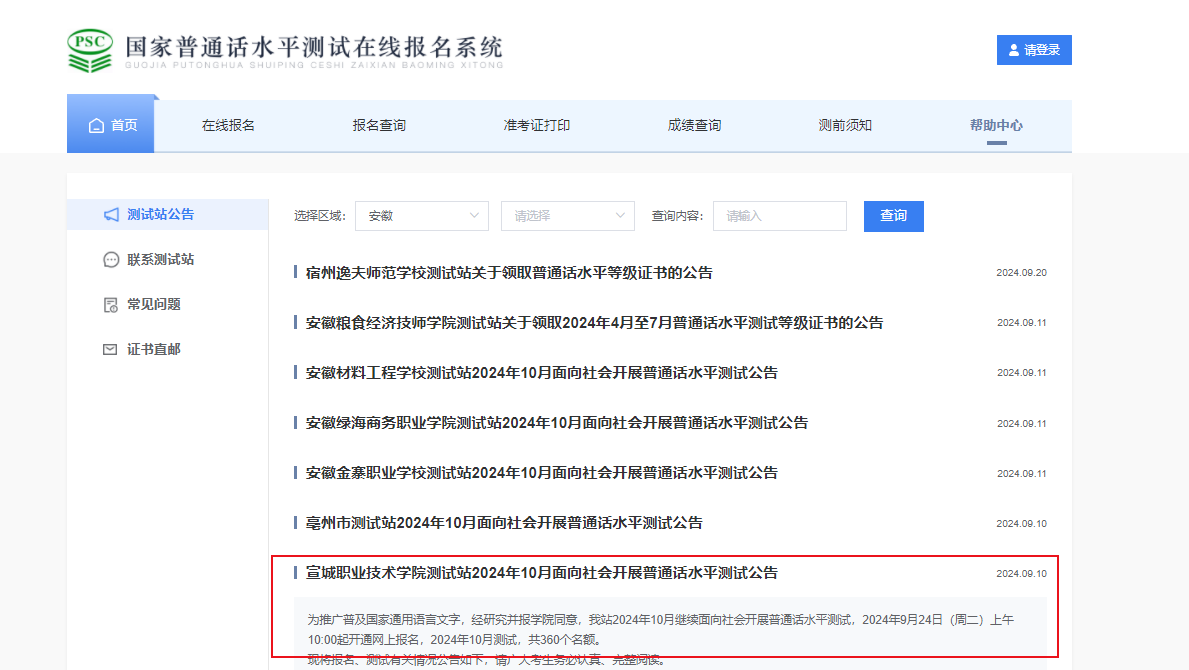The width and height of the screenshot is (1189, 670).
Task: Focus the 查询内容 search input field
Action: [780, 216]
